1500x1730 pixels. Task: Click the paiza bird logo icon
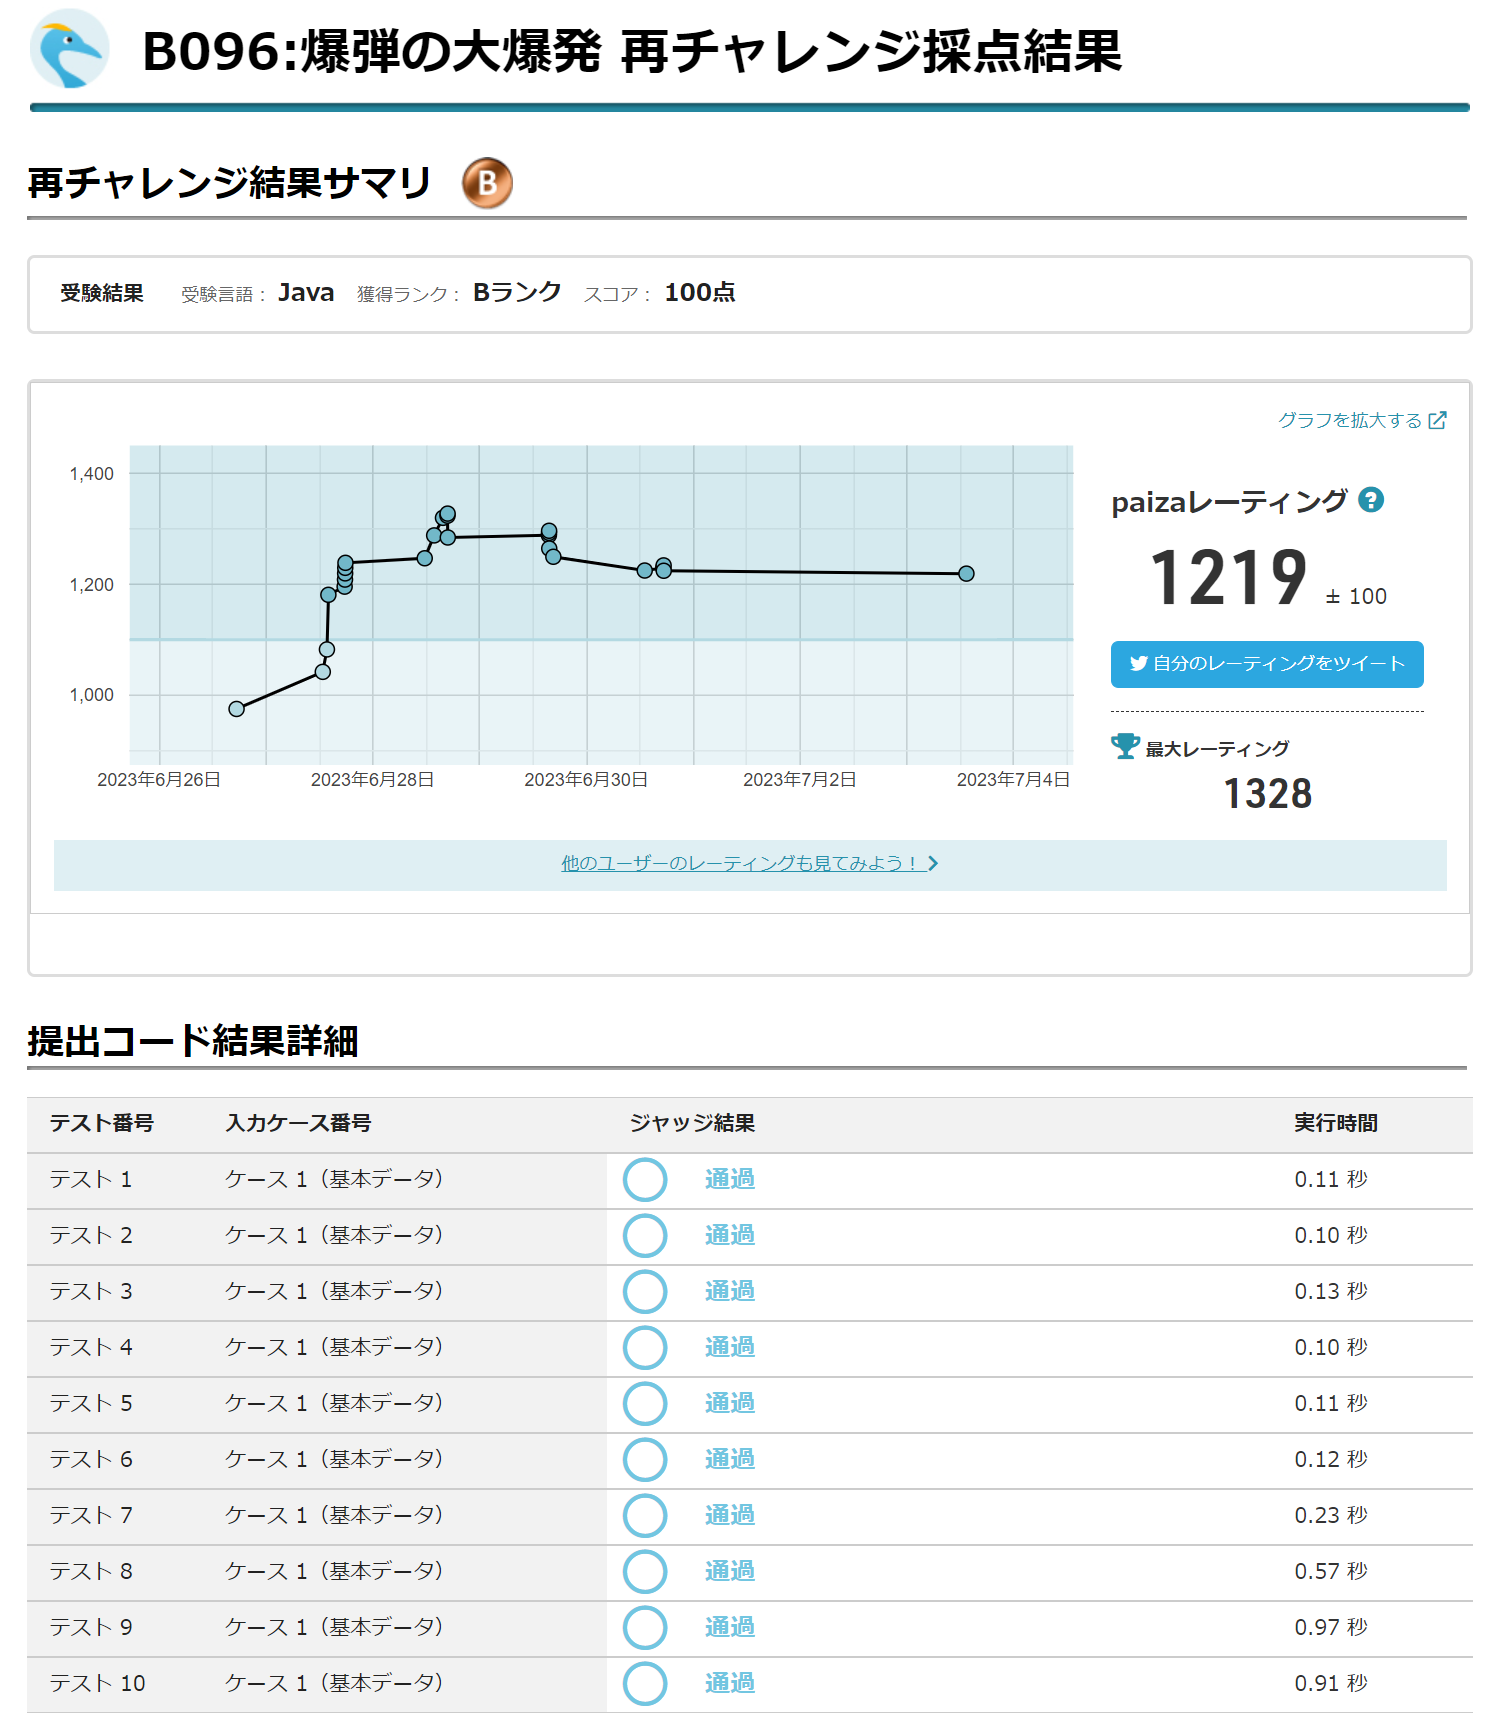coord(69,50)
